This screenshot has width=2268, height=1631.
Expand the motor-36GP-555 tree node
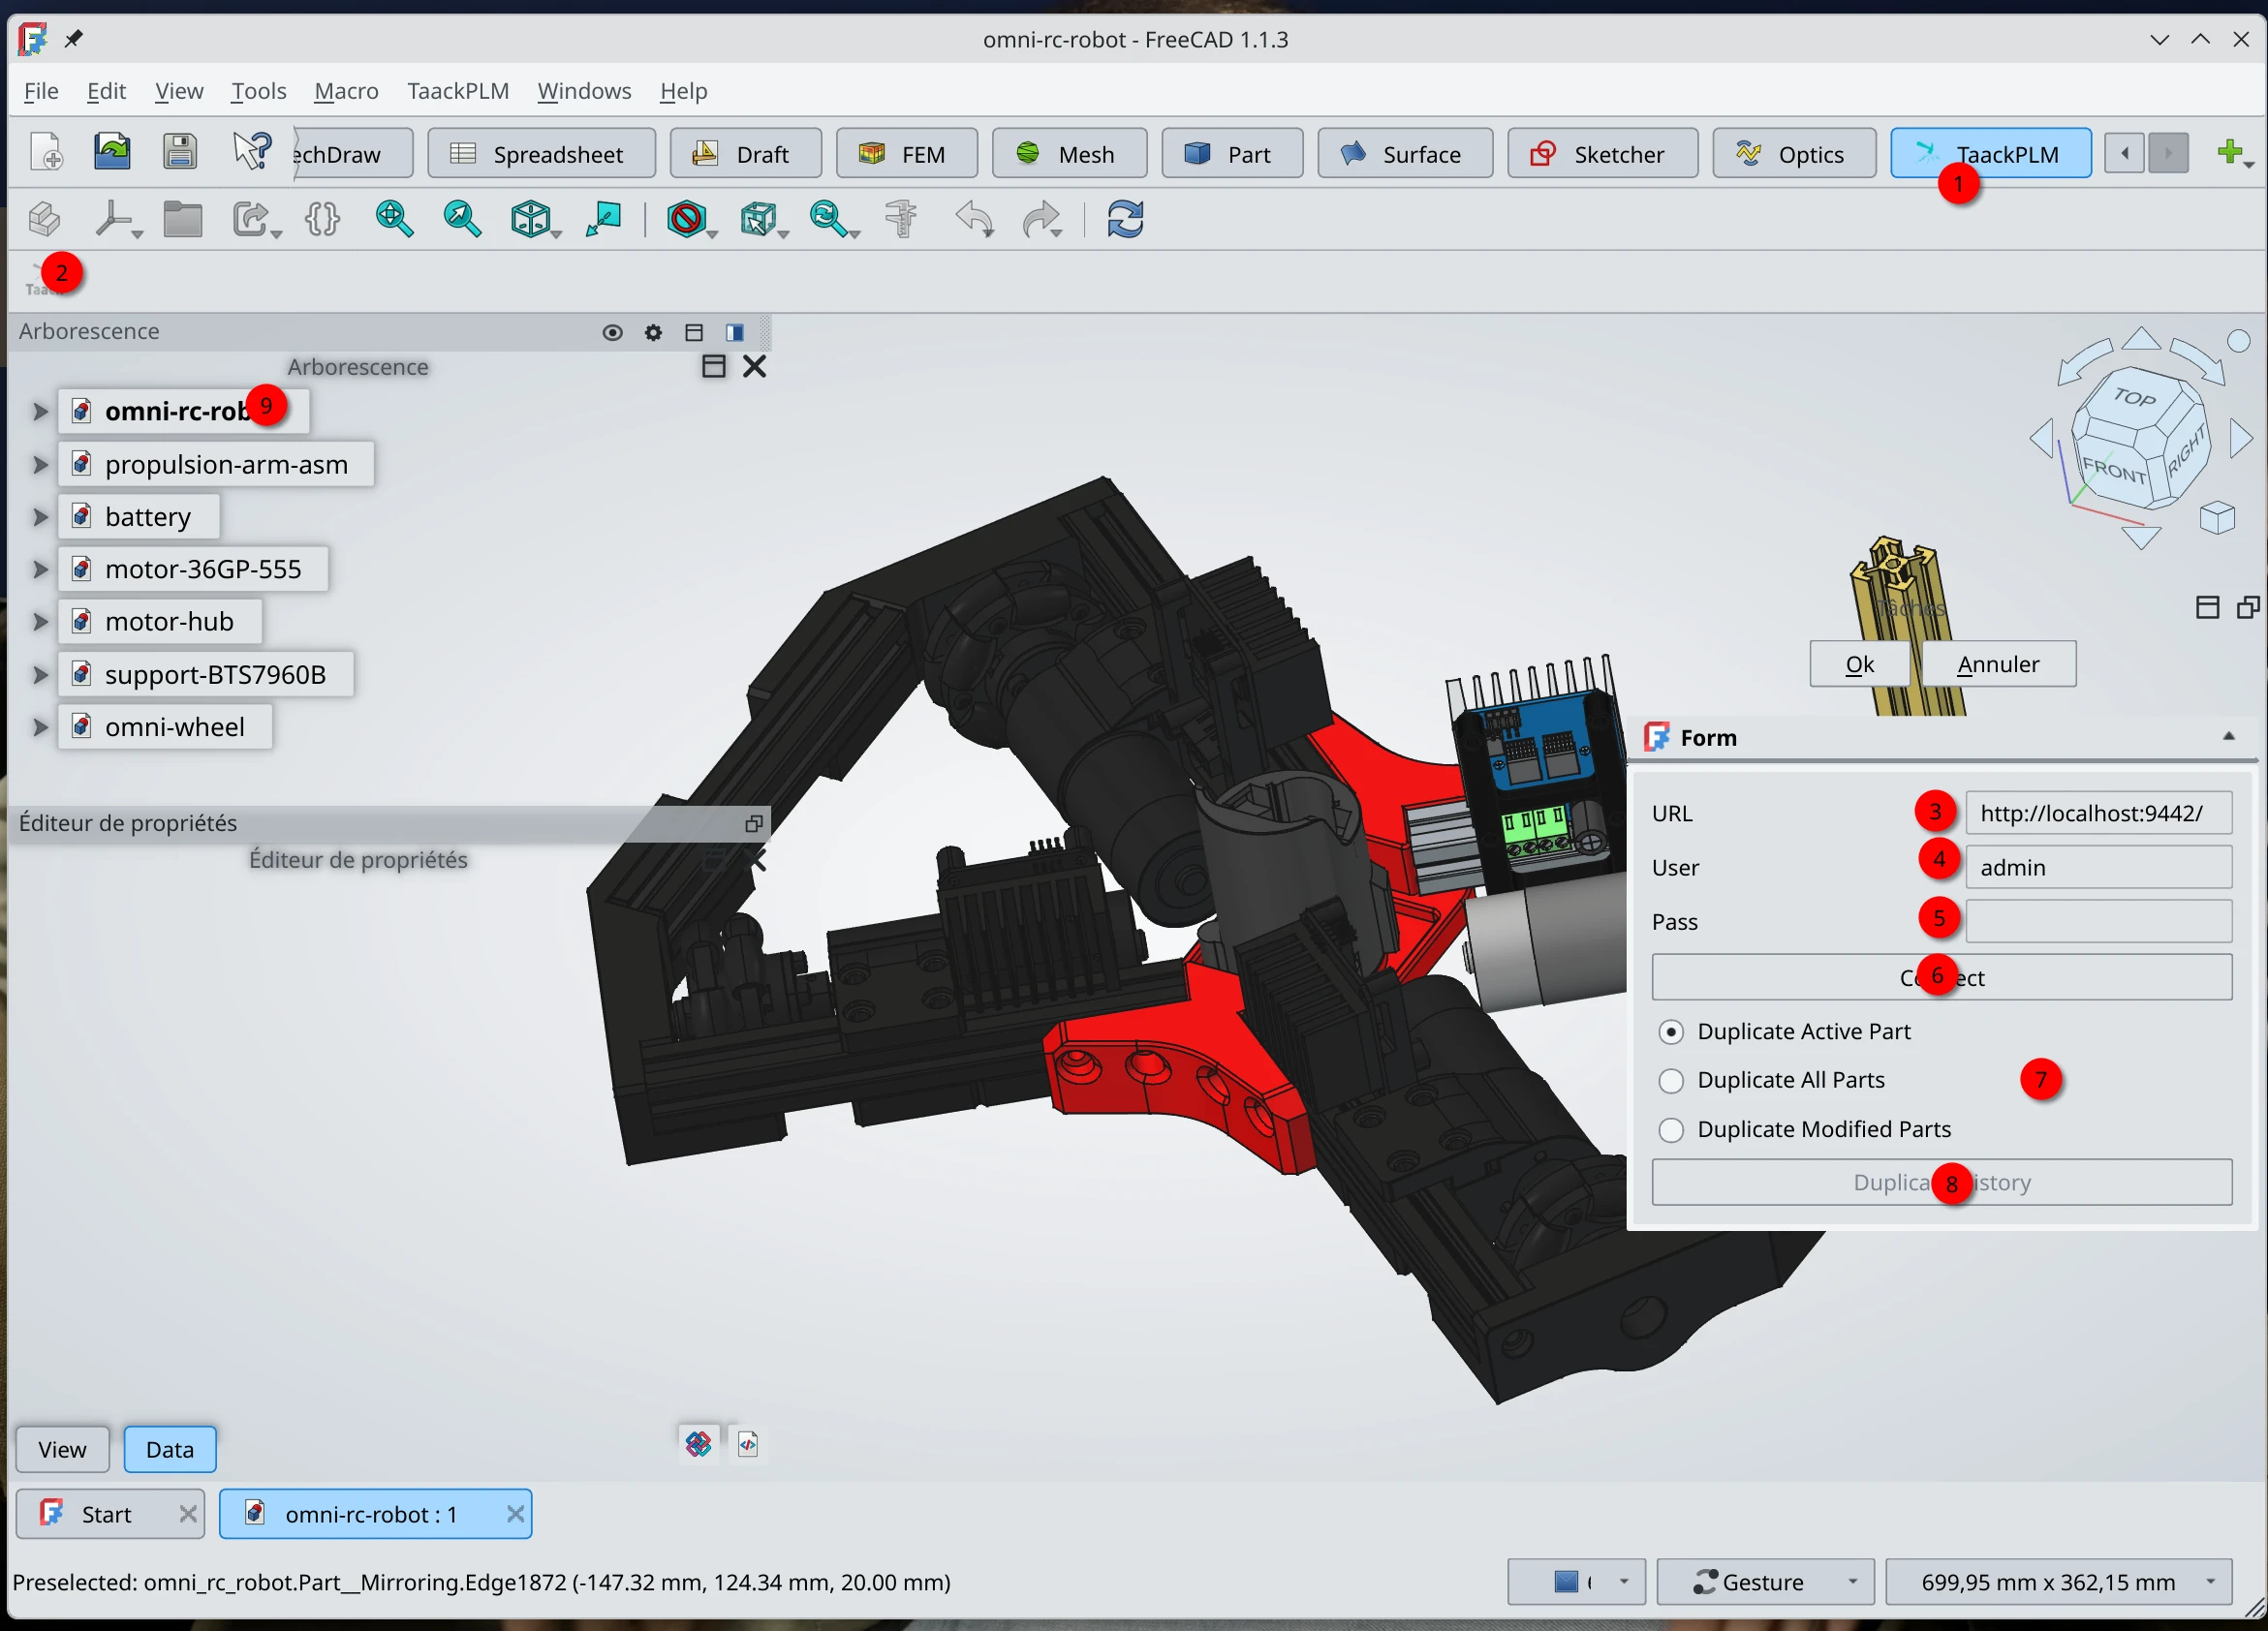(x=39, y=569)
